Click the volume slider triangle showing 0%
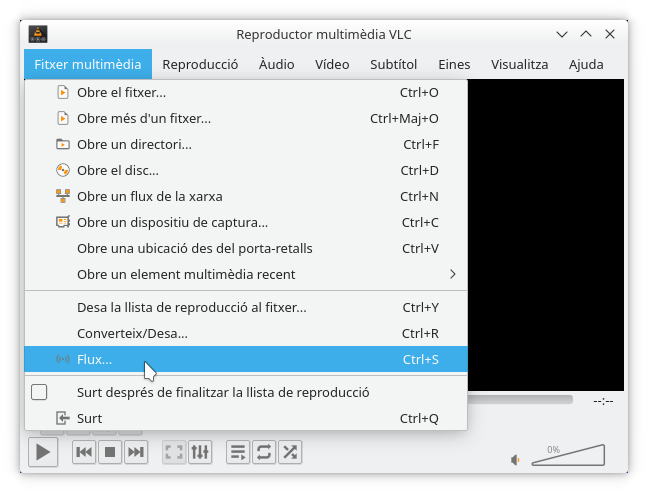This screenshot has height=493, width=648. (x=569, y=455)
